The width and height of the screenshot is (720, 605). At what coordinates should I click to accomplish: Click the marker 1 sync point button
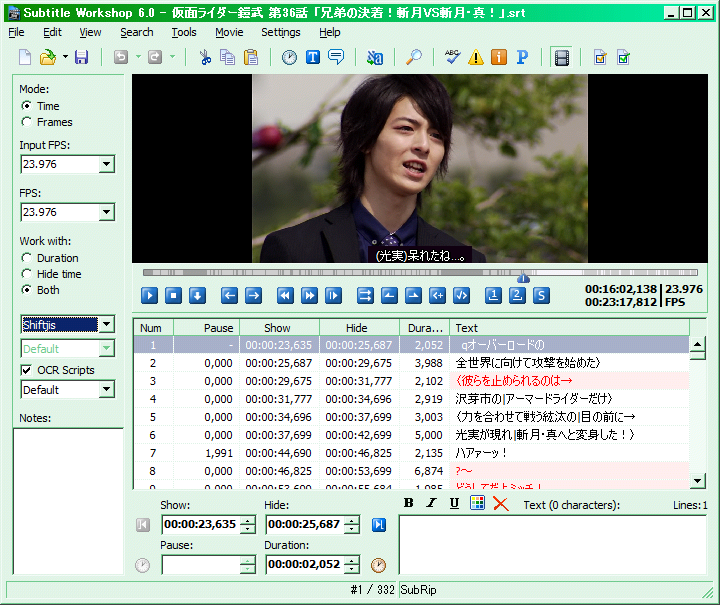click(494, 296)
